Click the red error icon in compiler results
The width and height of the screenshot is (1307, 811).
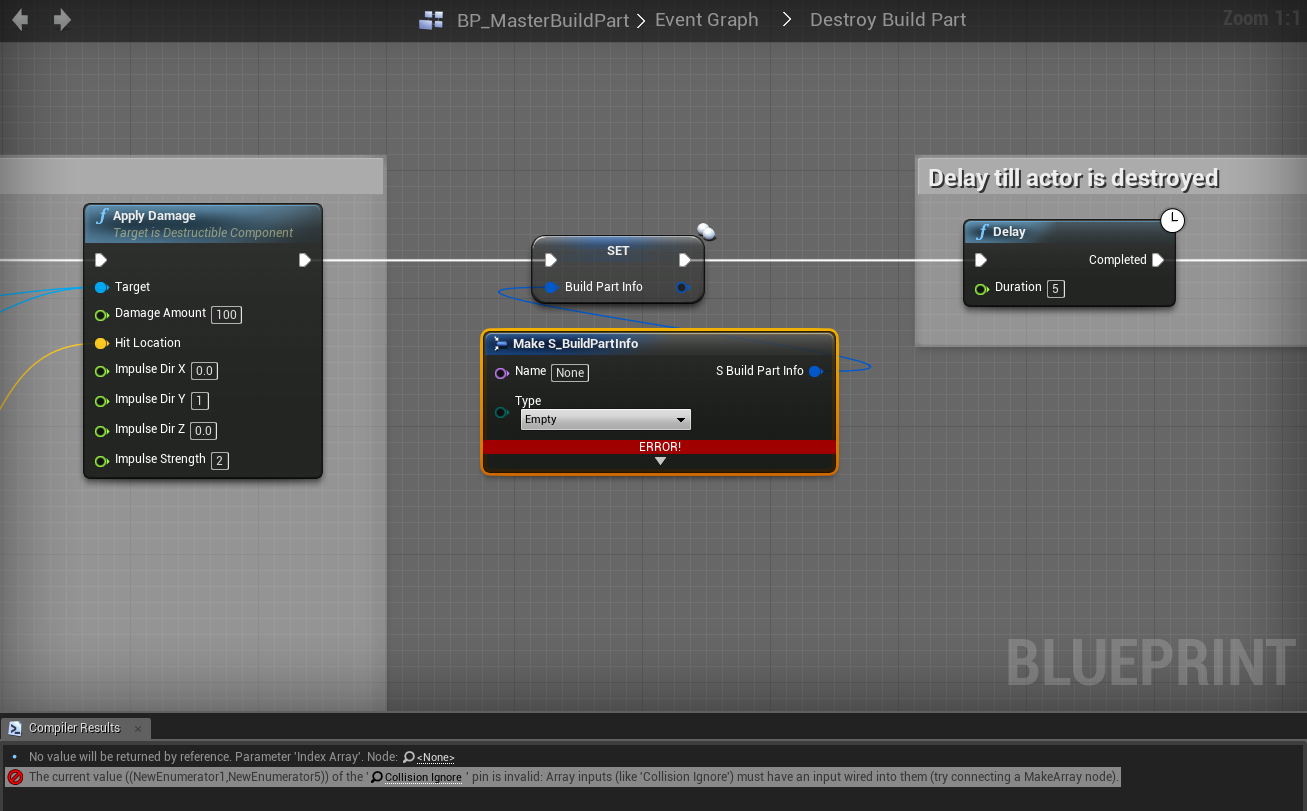[15, 777]
